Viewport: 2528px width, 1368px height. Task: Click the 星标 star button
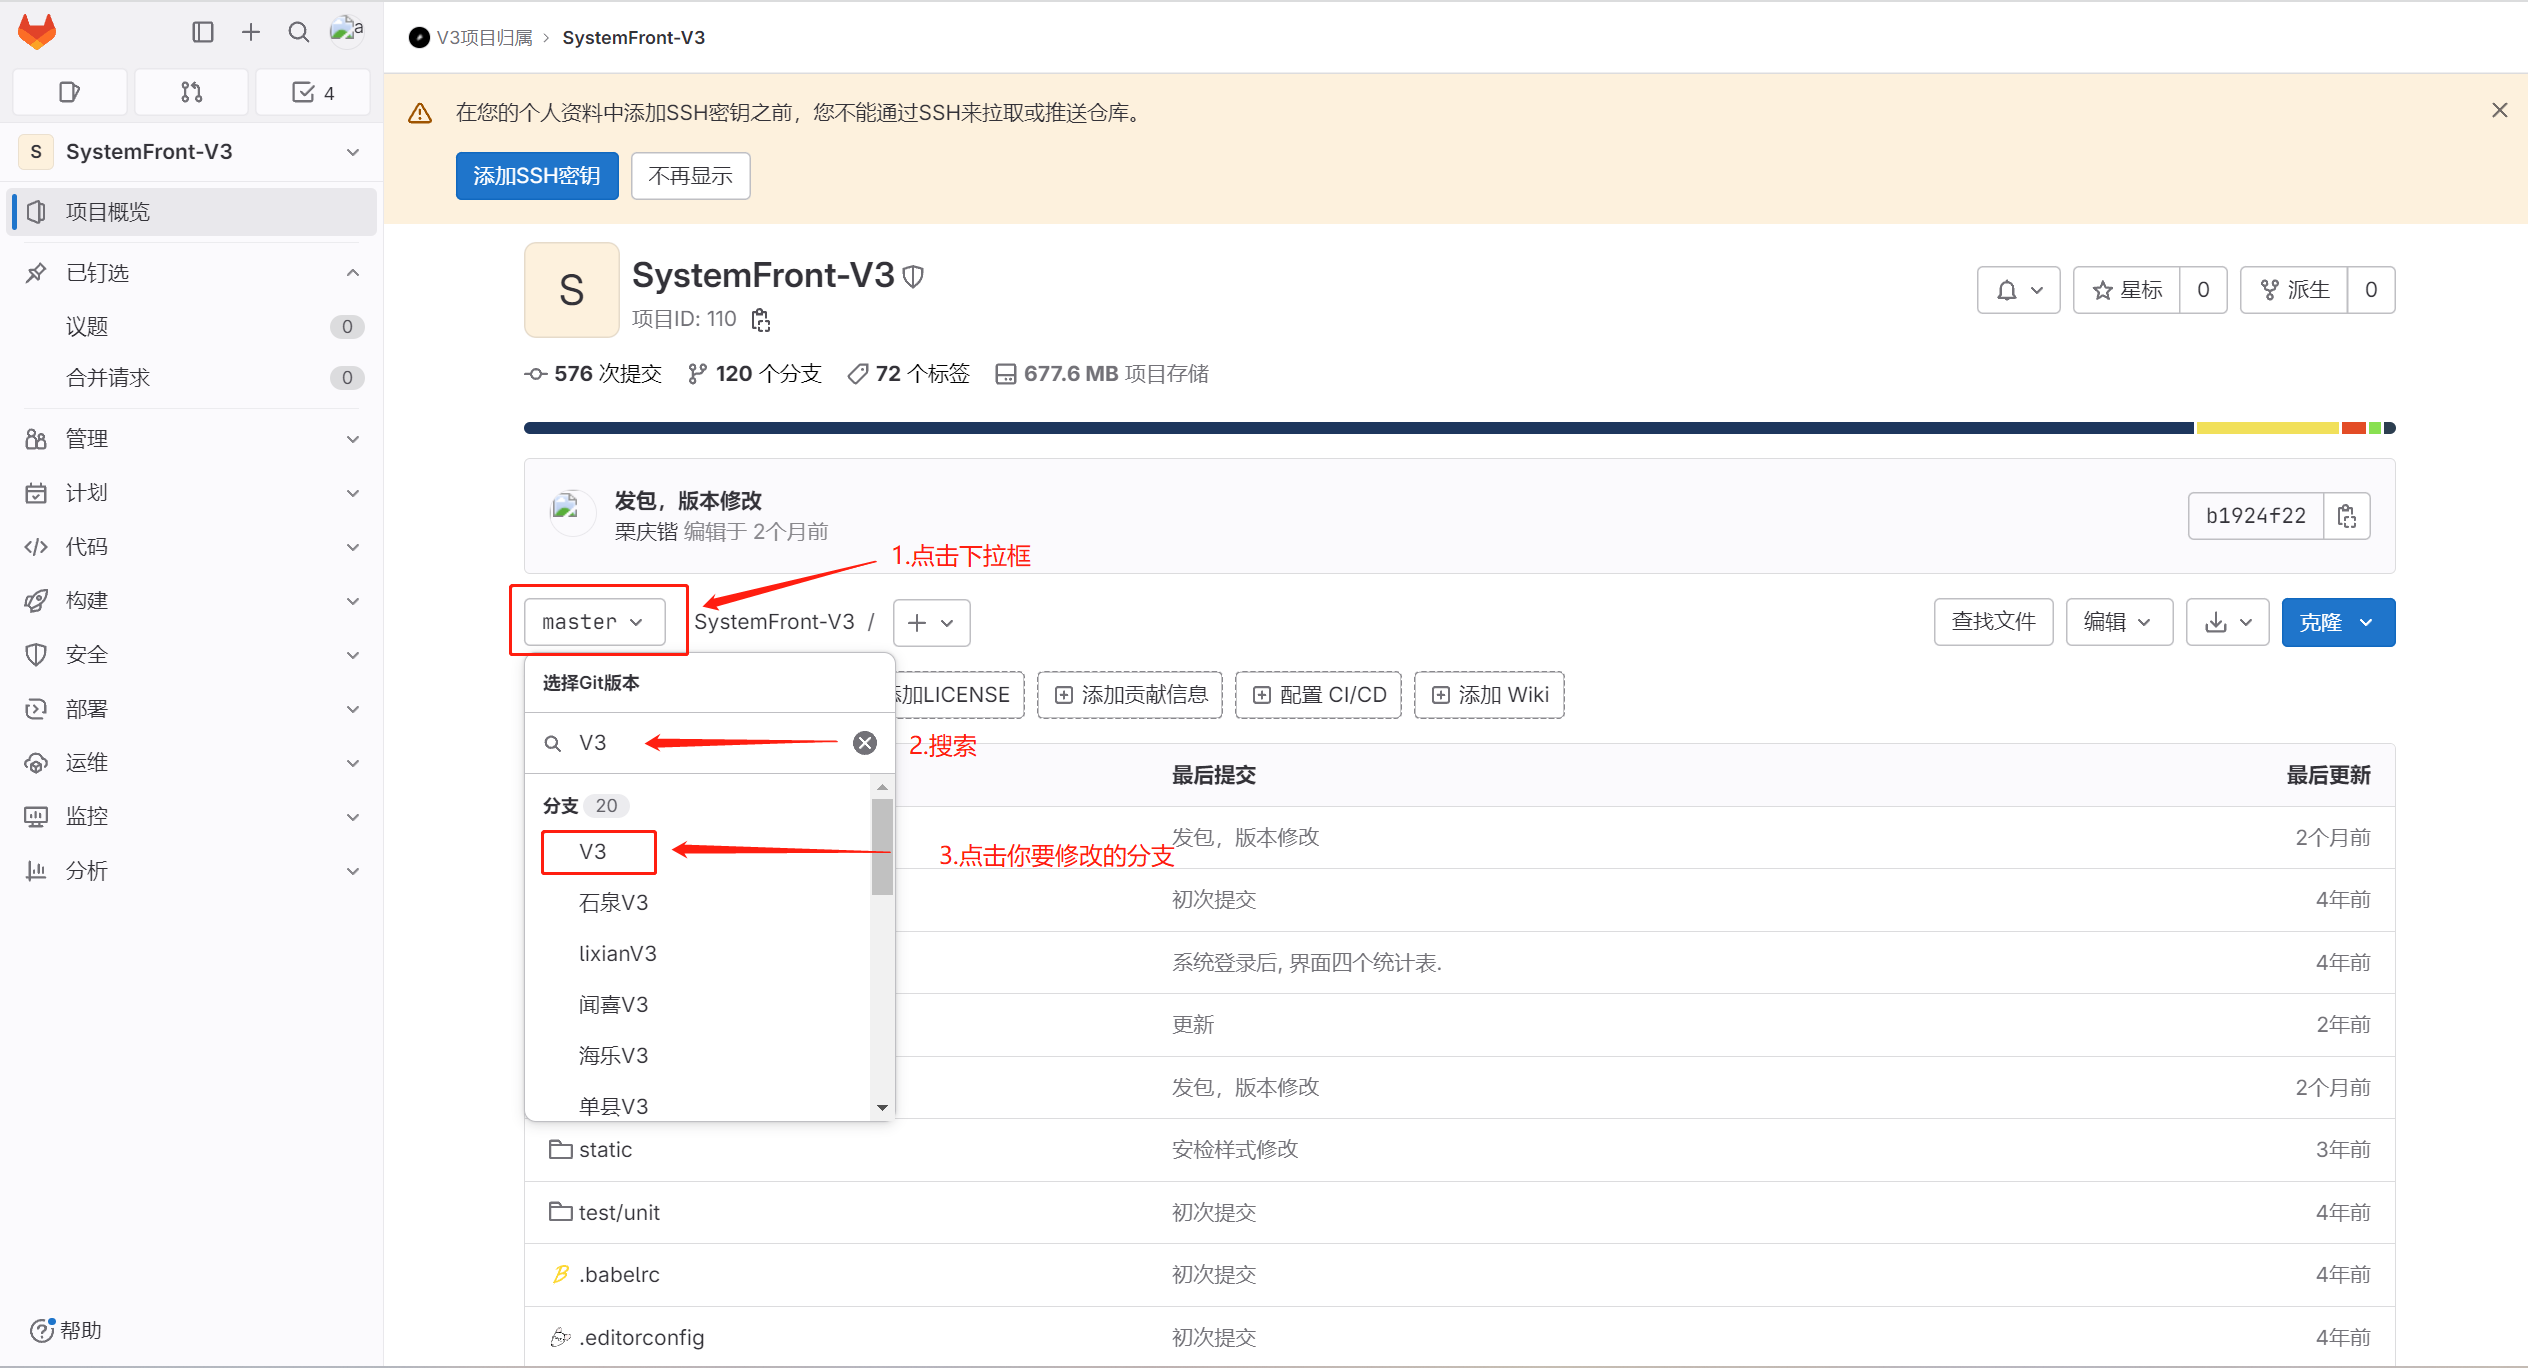pyautogui.click(x=2127, y=290)
